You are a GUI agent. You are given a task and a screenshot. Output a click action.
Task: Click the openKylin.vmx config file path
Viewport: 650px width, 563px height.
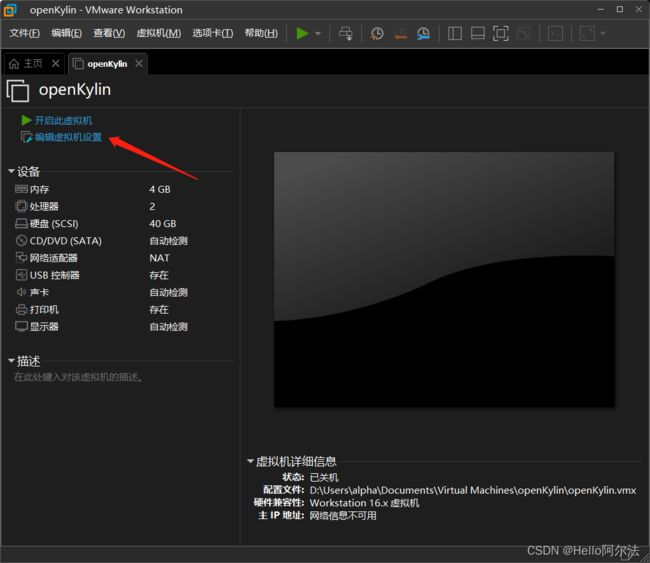(x=473, y=490)
